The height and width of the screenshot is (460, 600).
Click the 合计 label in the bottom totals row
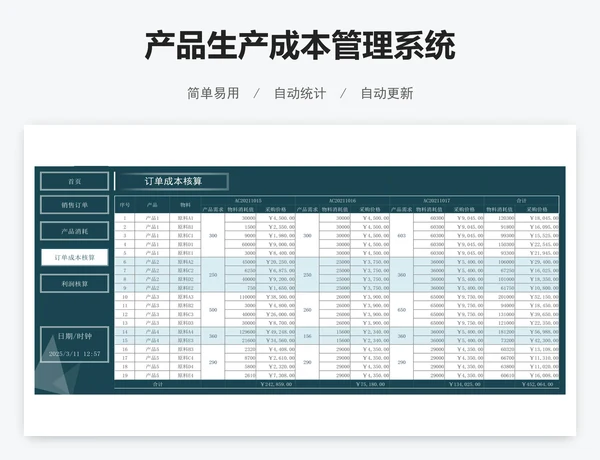158,384
